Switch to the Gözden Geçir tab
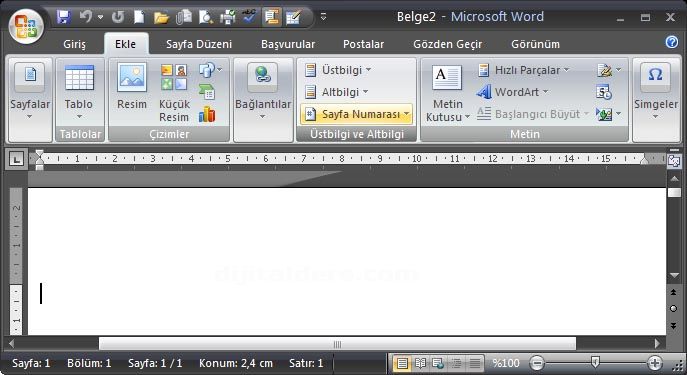 pyautogui.click(x=447, y=44)
